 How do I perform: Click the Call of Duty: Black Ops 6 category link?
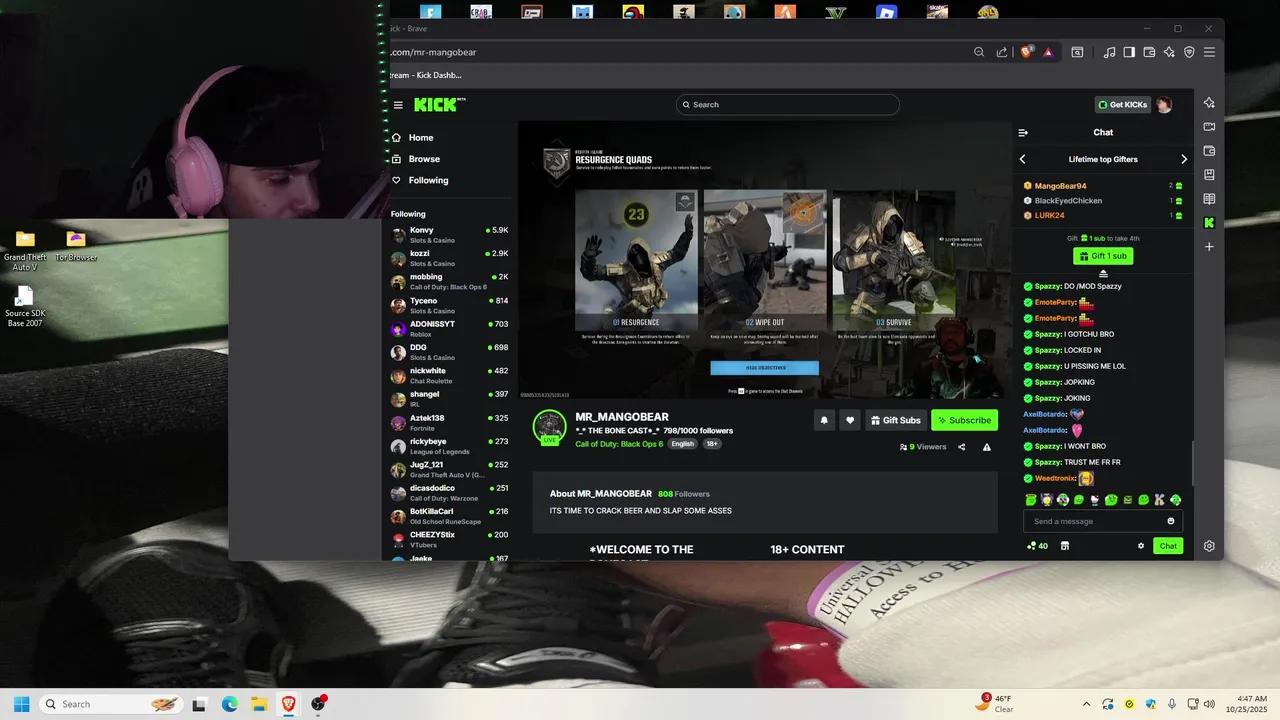(619, 444)
